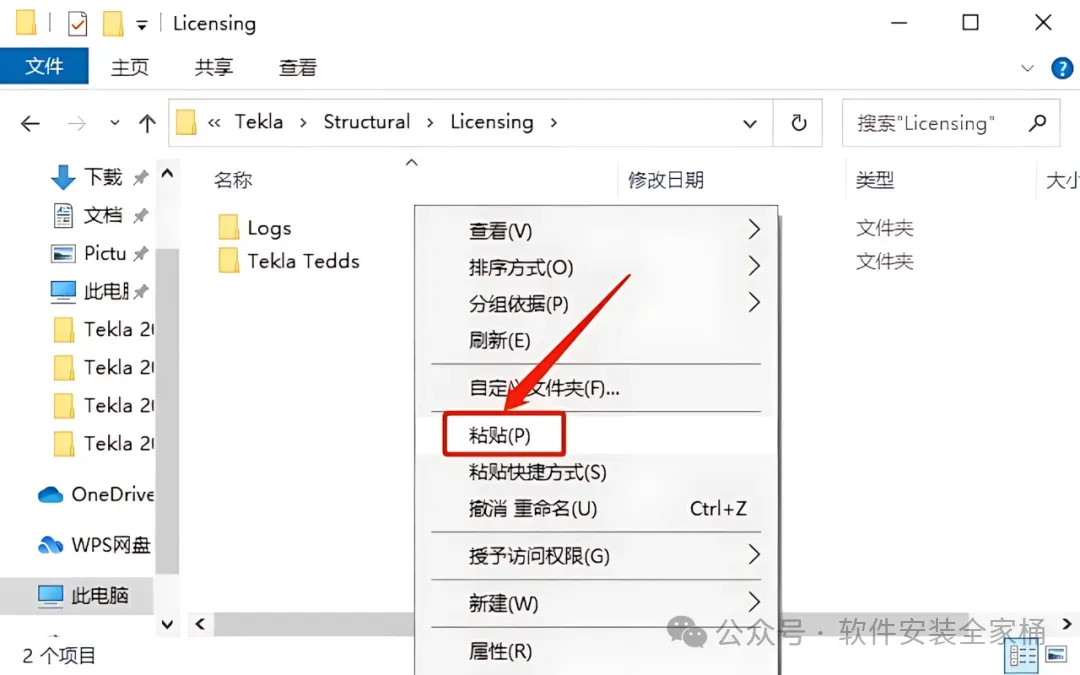Expand the address bar history dropdown
This screenshot has width=1080, height=675.
click(x=749, y=124)
